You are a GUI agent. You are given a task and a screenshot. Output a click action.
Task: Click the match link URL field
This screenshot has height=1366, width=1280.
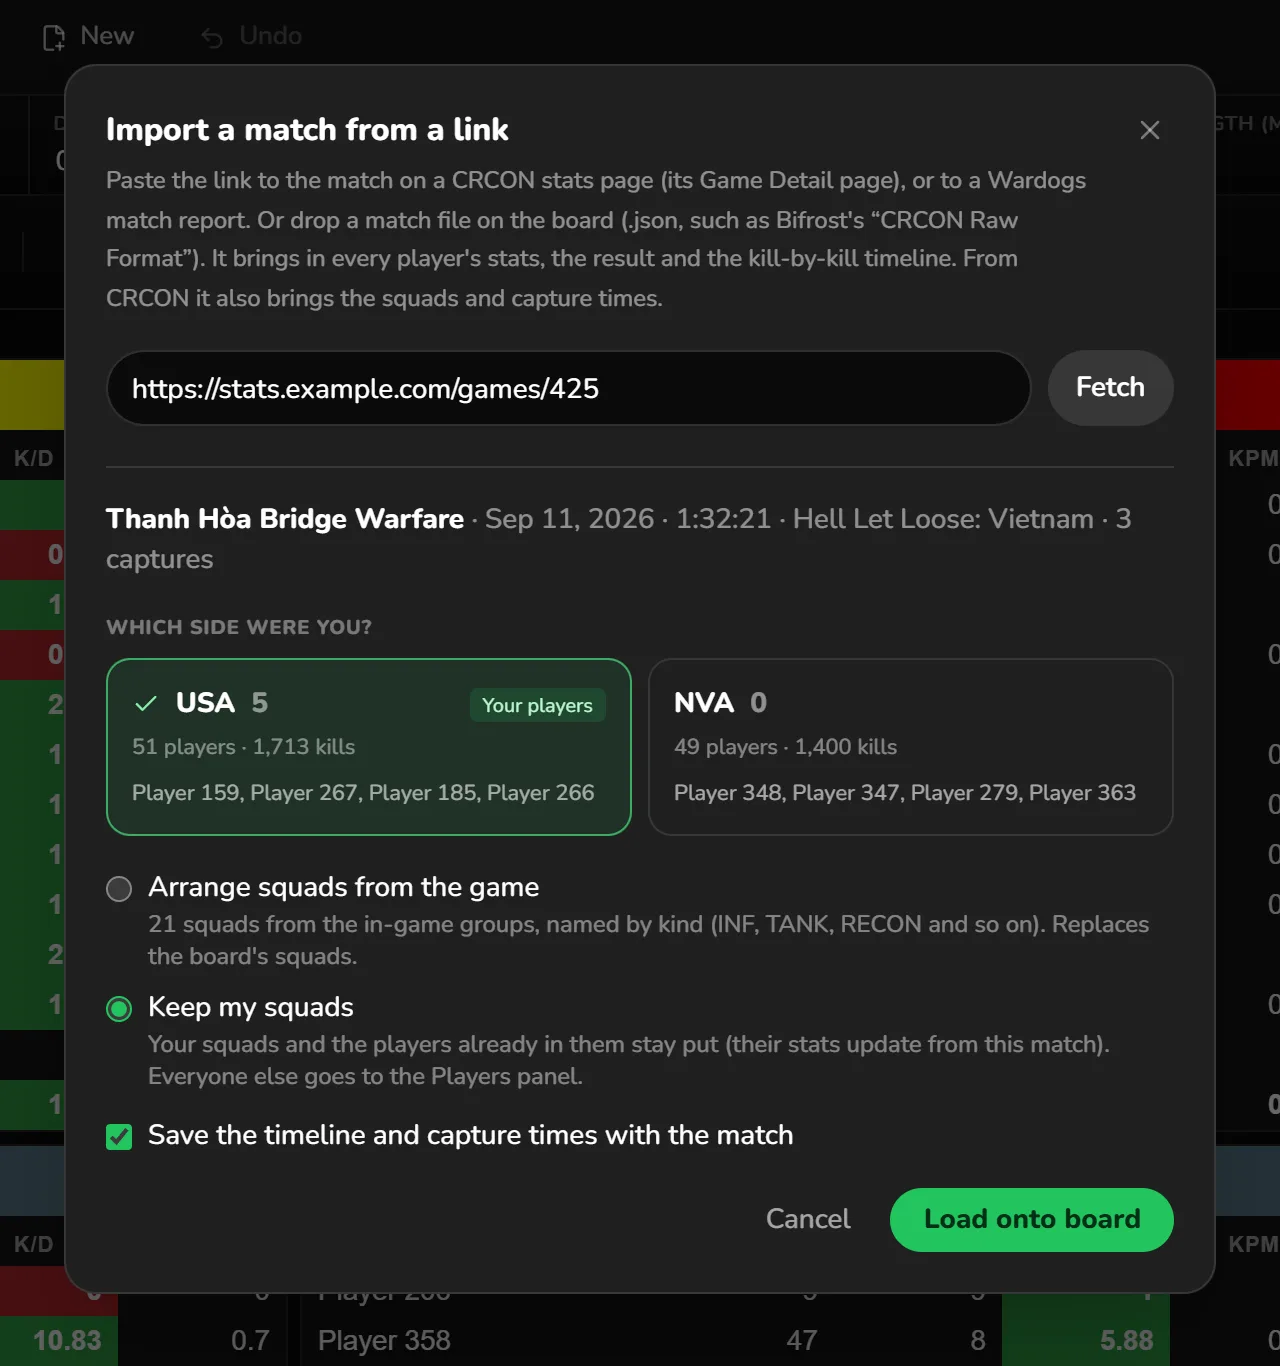tap(568, 388)
